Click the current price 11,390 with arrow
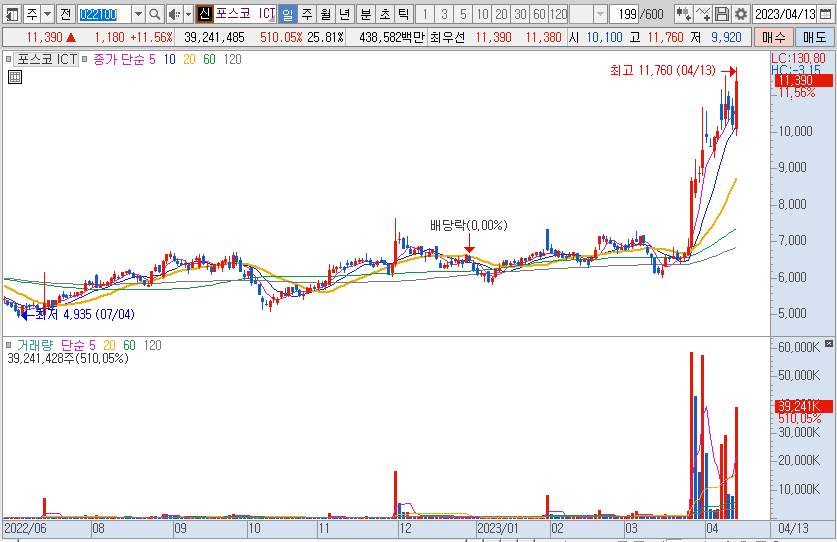 pos(51,37)
